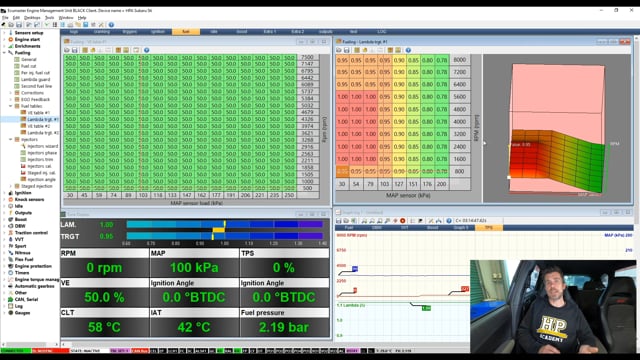Select CAN, Serial in the tree
This screenshot has width=640, height=360.
pos(26,300)
